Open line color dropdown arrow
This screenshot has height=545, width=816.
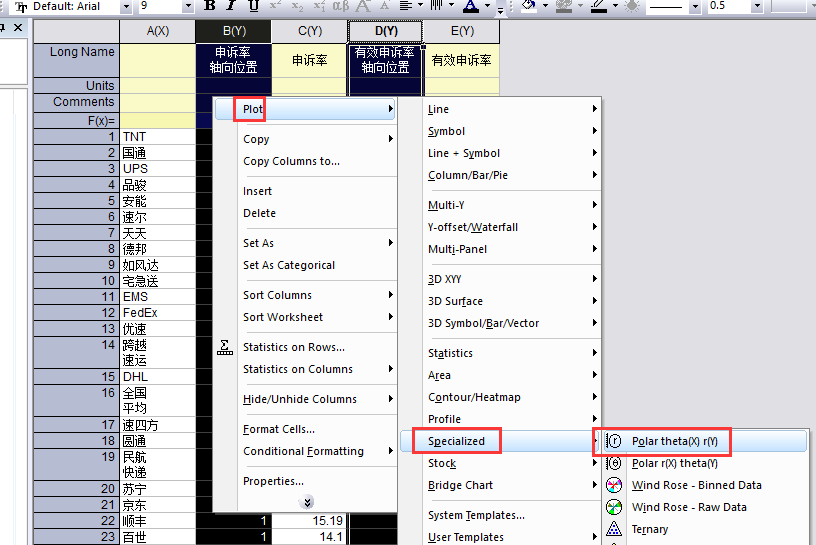pos(616,6)
